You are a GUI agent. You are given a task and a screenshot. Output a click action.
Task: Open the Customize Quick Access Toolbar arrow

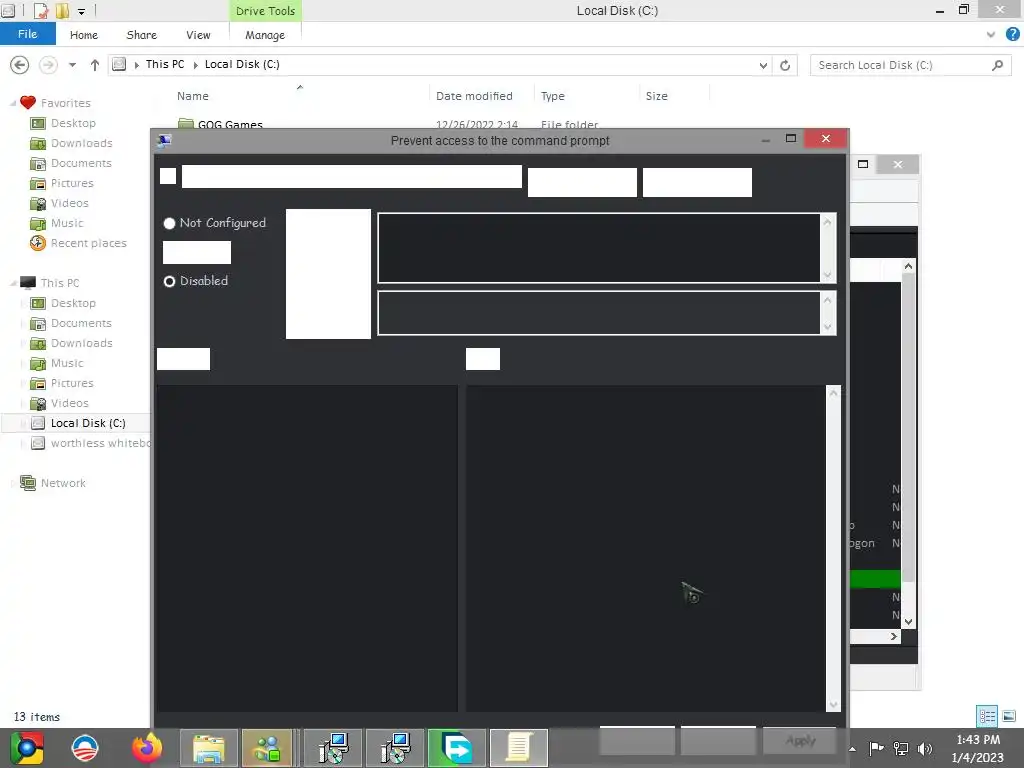tap(82, 11)
